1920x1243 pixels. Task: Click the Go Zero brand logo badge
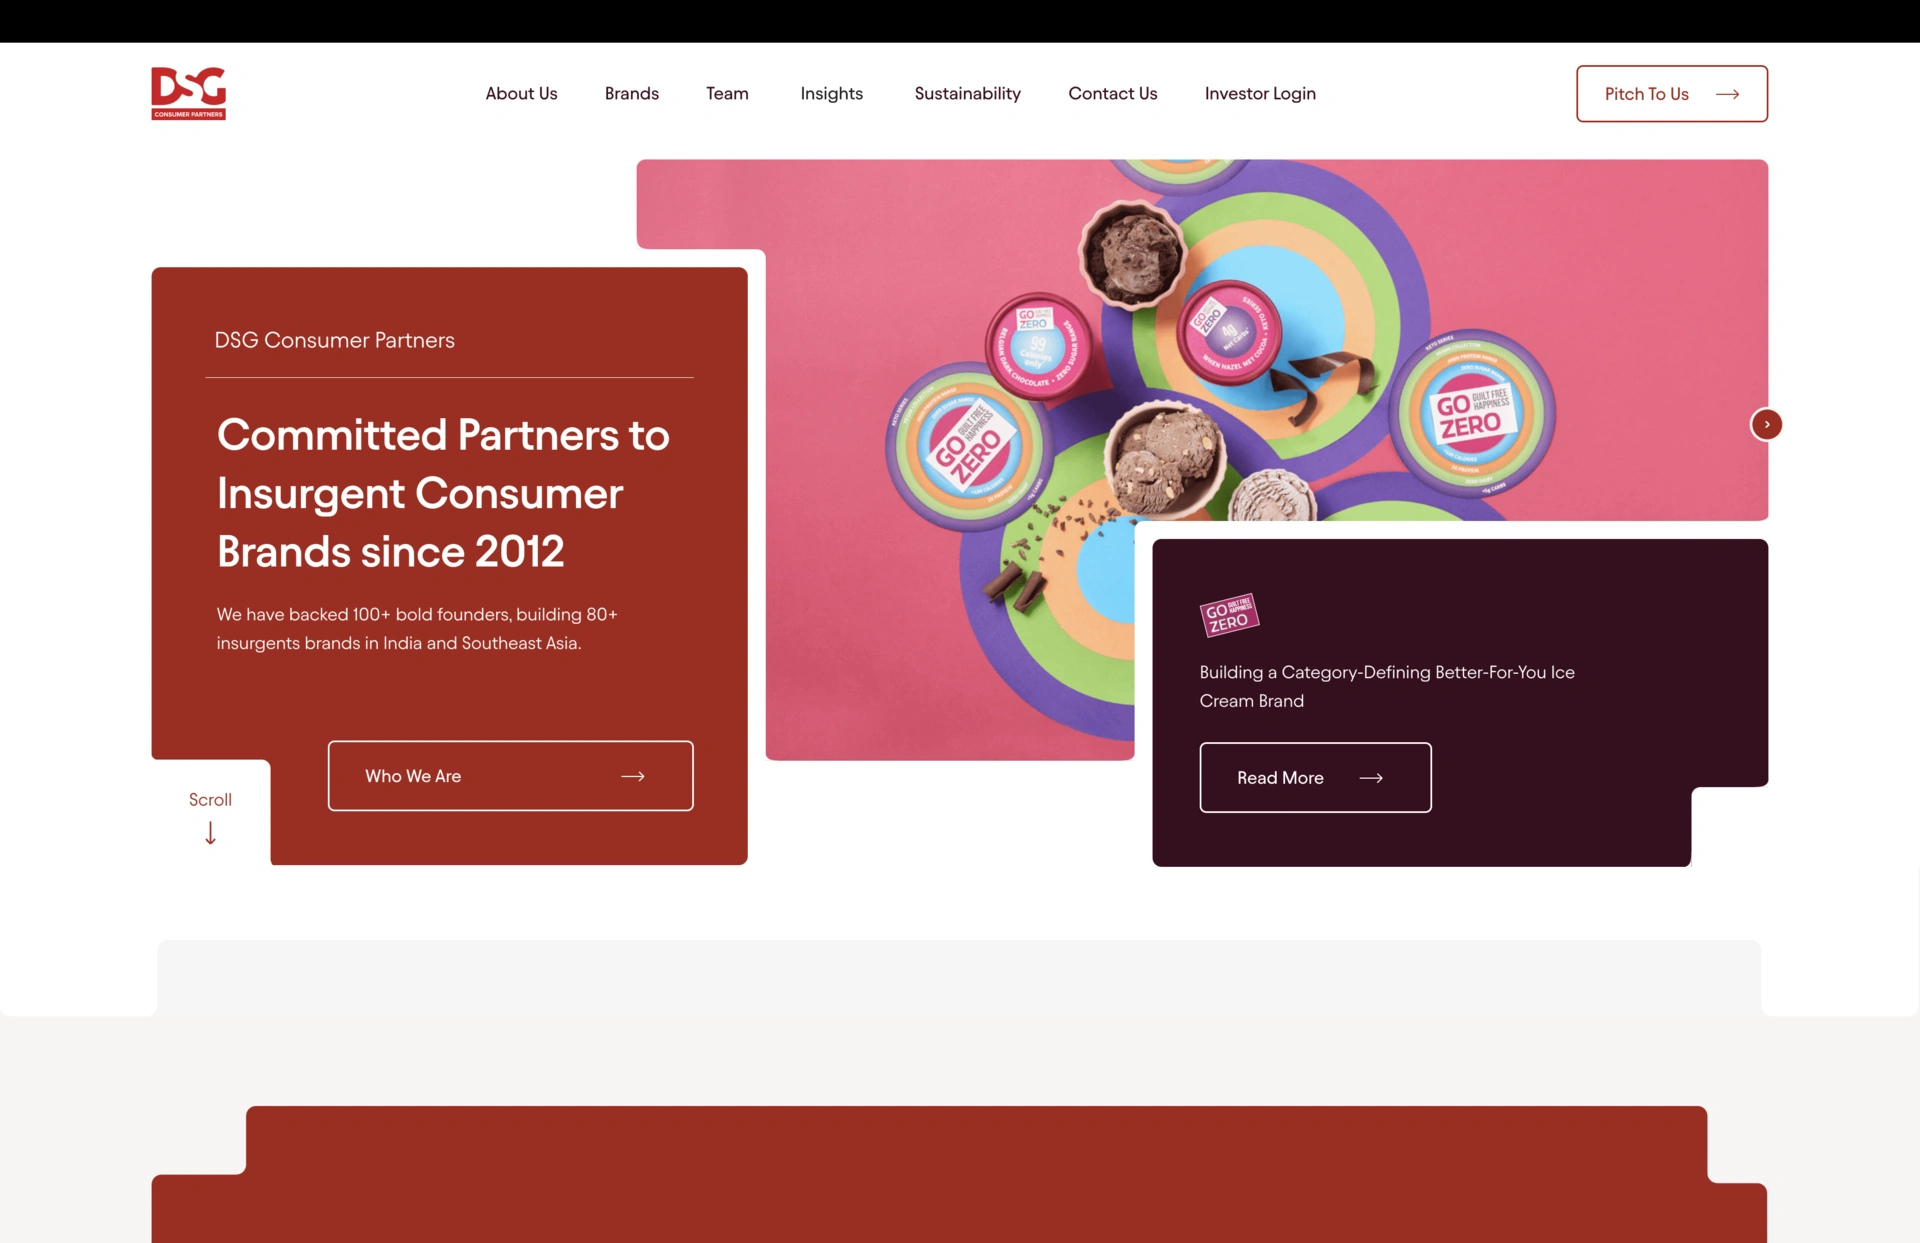(x=1229, y=614)
